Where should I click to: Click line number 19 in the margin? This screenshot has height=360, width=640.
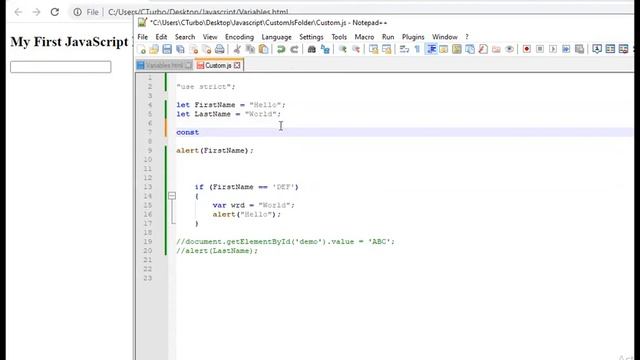pos(148,242)
